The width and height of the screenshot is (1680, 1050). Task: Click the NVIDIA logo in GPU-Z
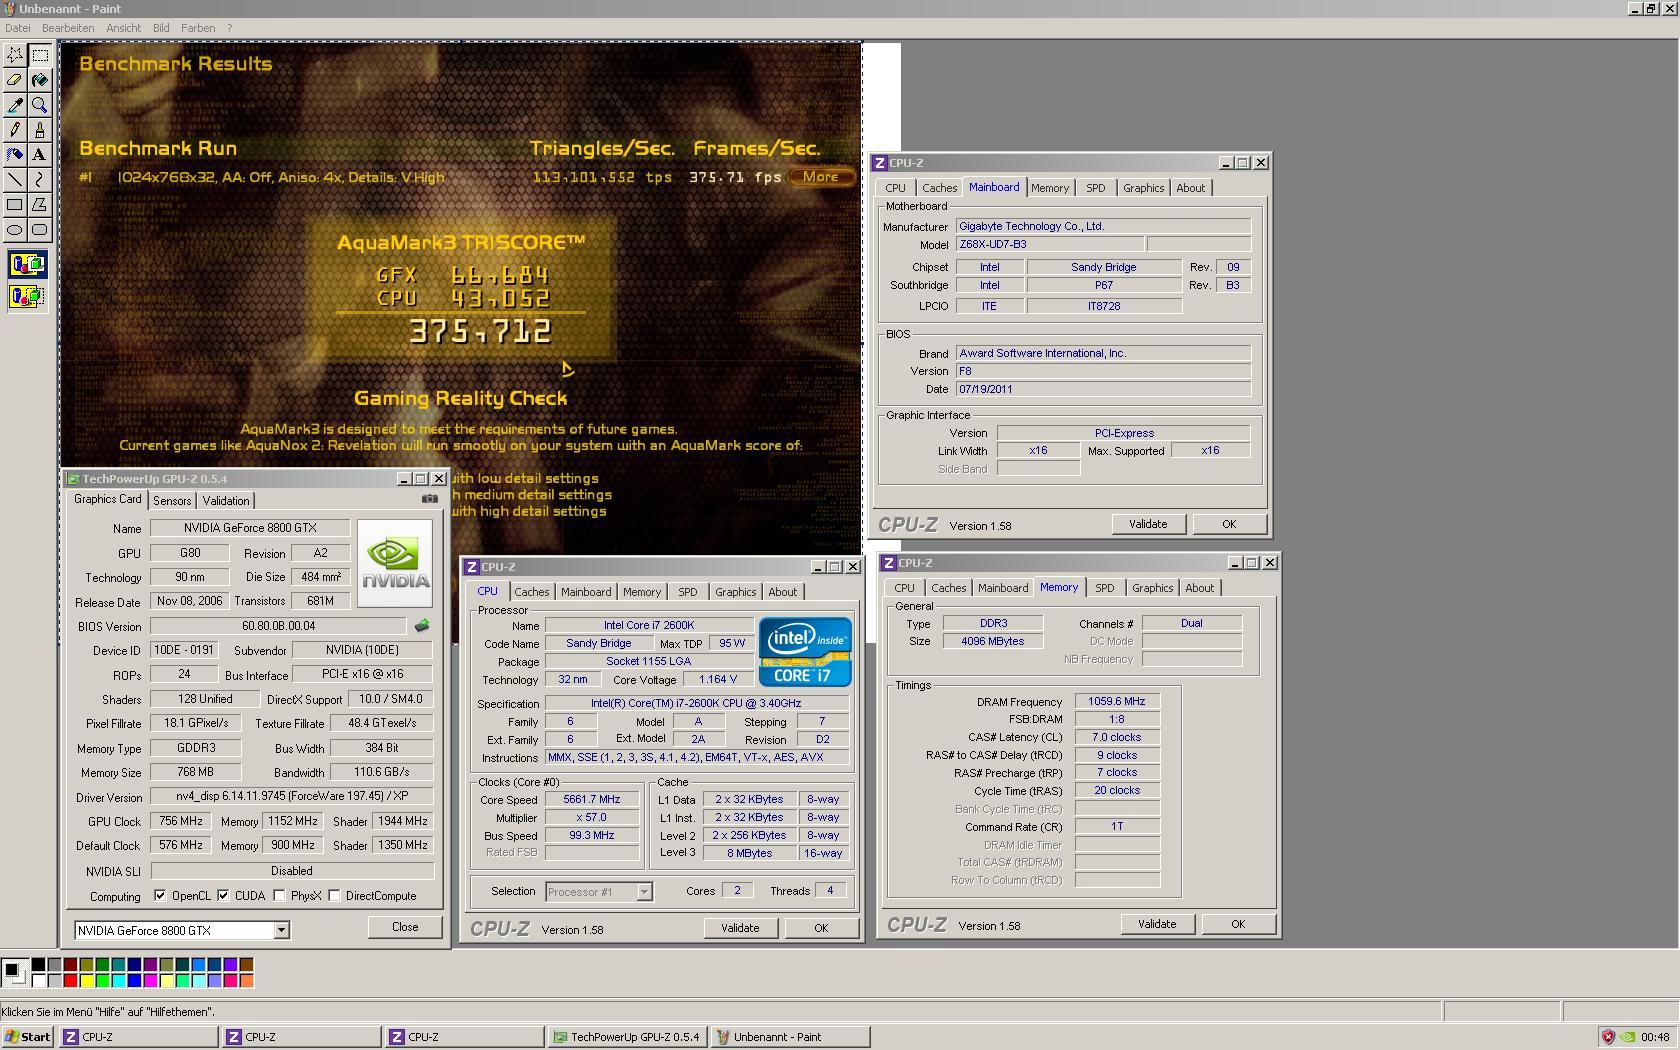click(x=395, y=563)
